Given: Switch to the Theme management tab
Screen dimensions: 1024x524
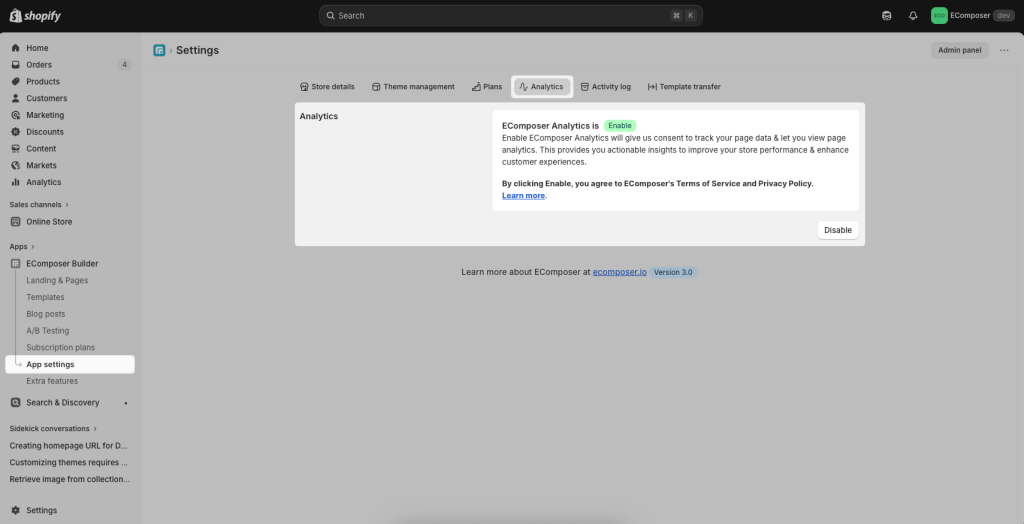Looking at the screenshot, I should [412, 87].
